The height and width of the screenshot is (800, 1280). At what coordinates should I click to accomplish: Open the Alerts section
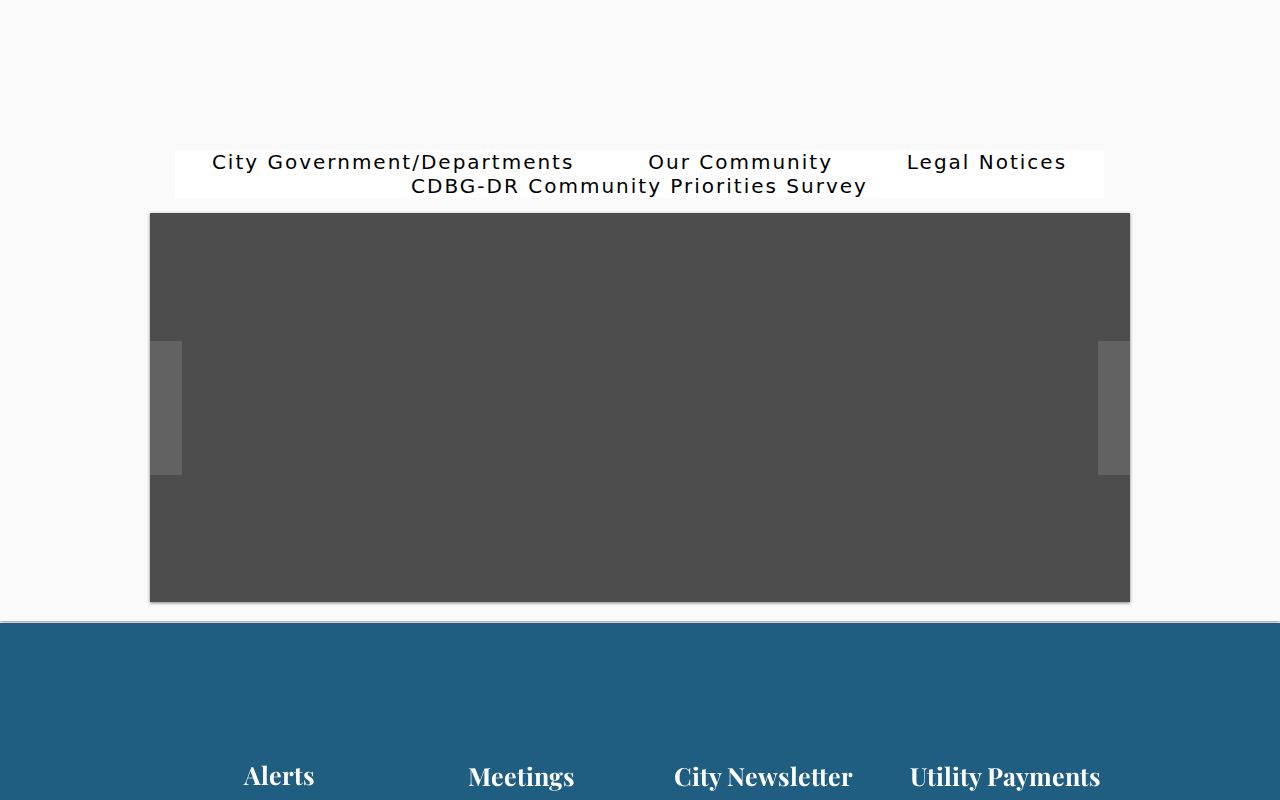pos(279,776)
